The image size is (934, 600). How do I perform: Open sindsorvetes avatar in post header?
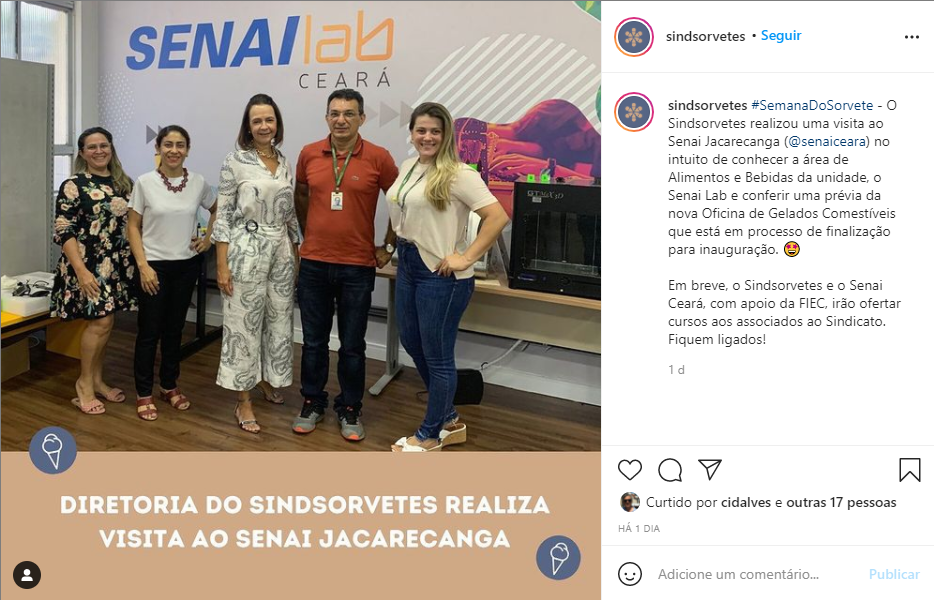(634, 37)
